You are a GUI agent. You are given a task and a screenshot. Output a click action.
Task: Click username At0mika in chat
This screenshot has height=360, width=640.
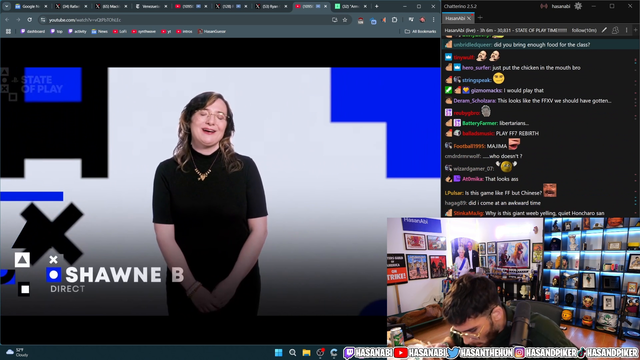[473, 179]
